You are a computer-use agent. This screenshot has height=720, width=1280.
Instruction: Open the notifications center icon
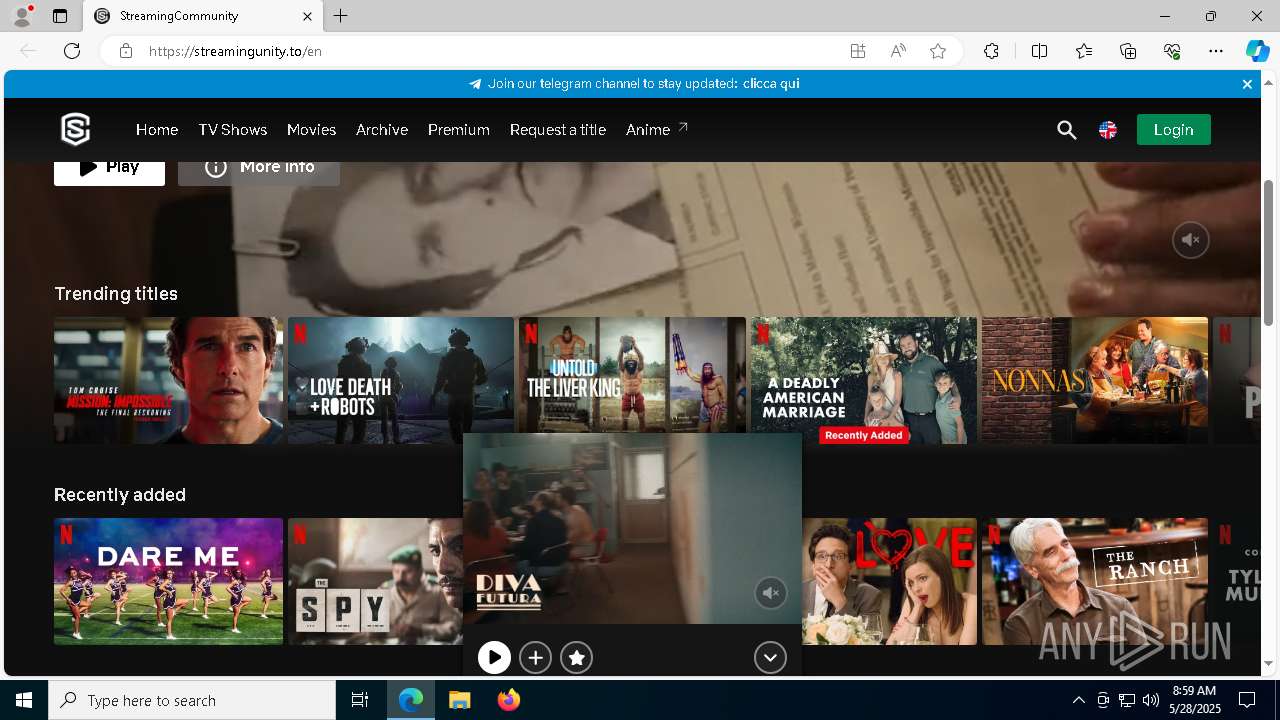click(x=1247, y=700)
